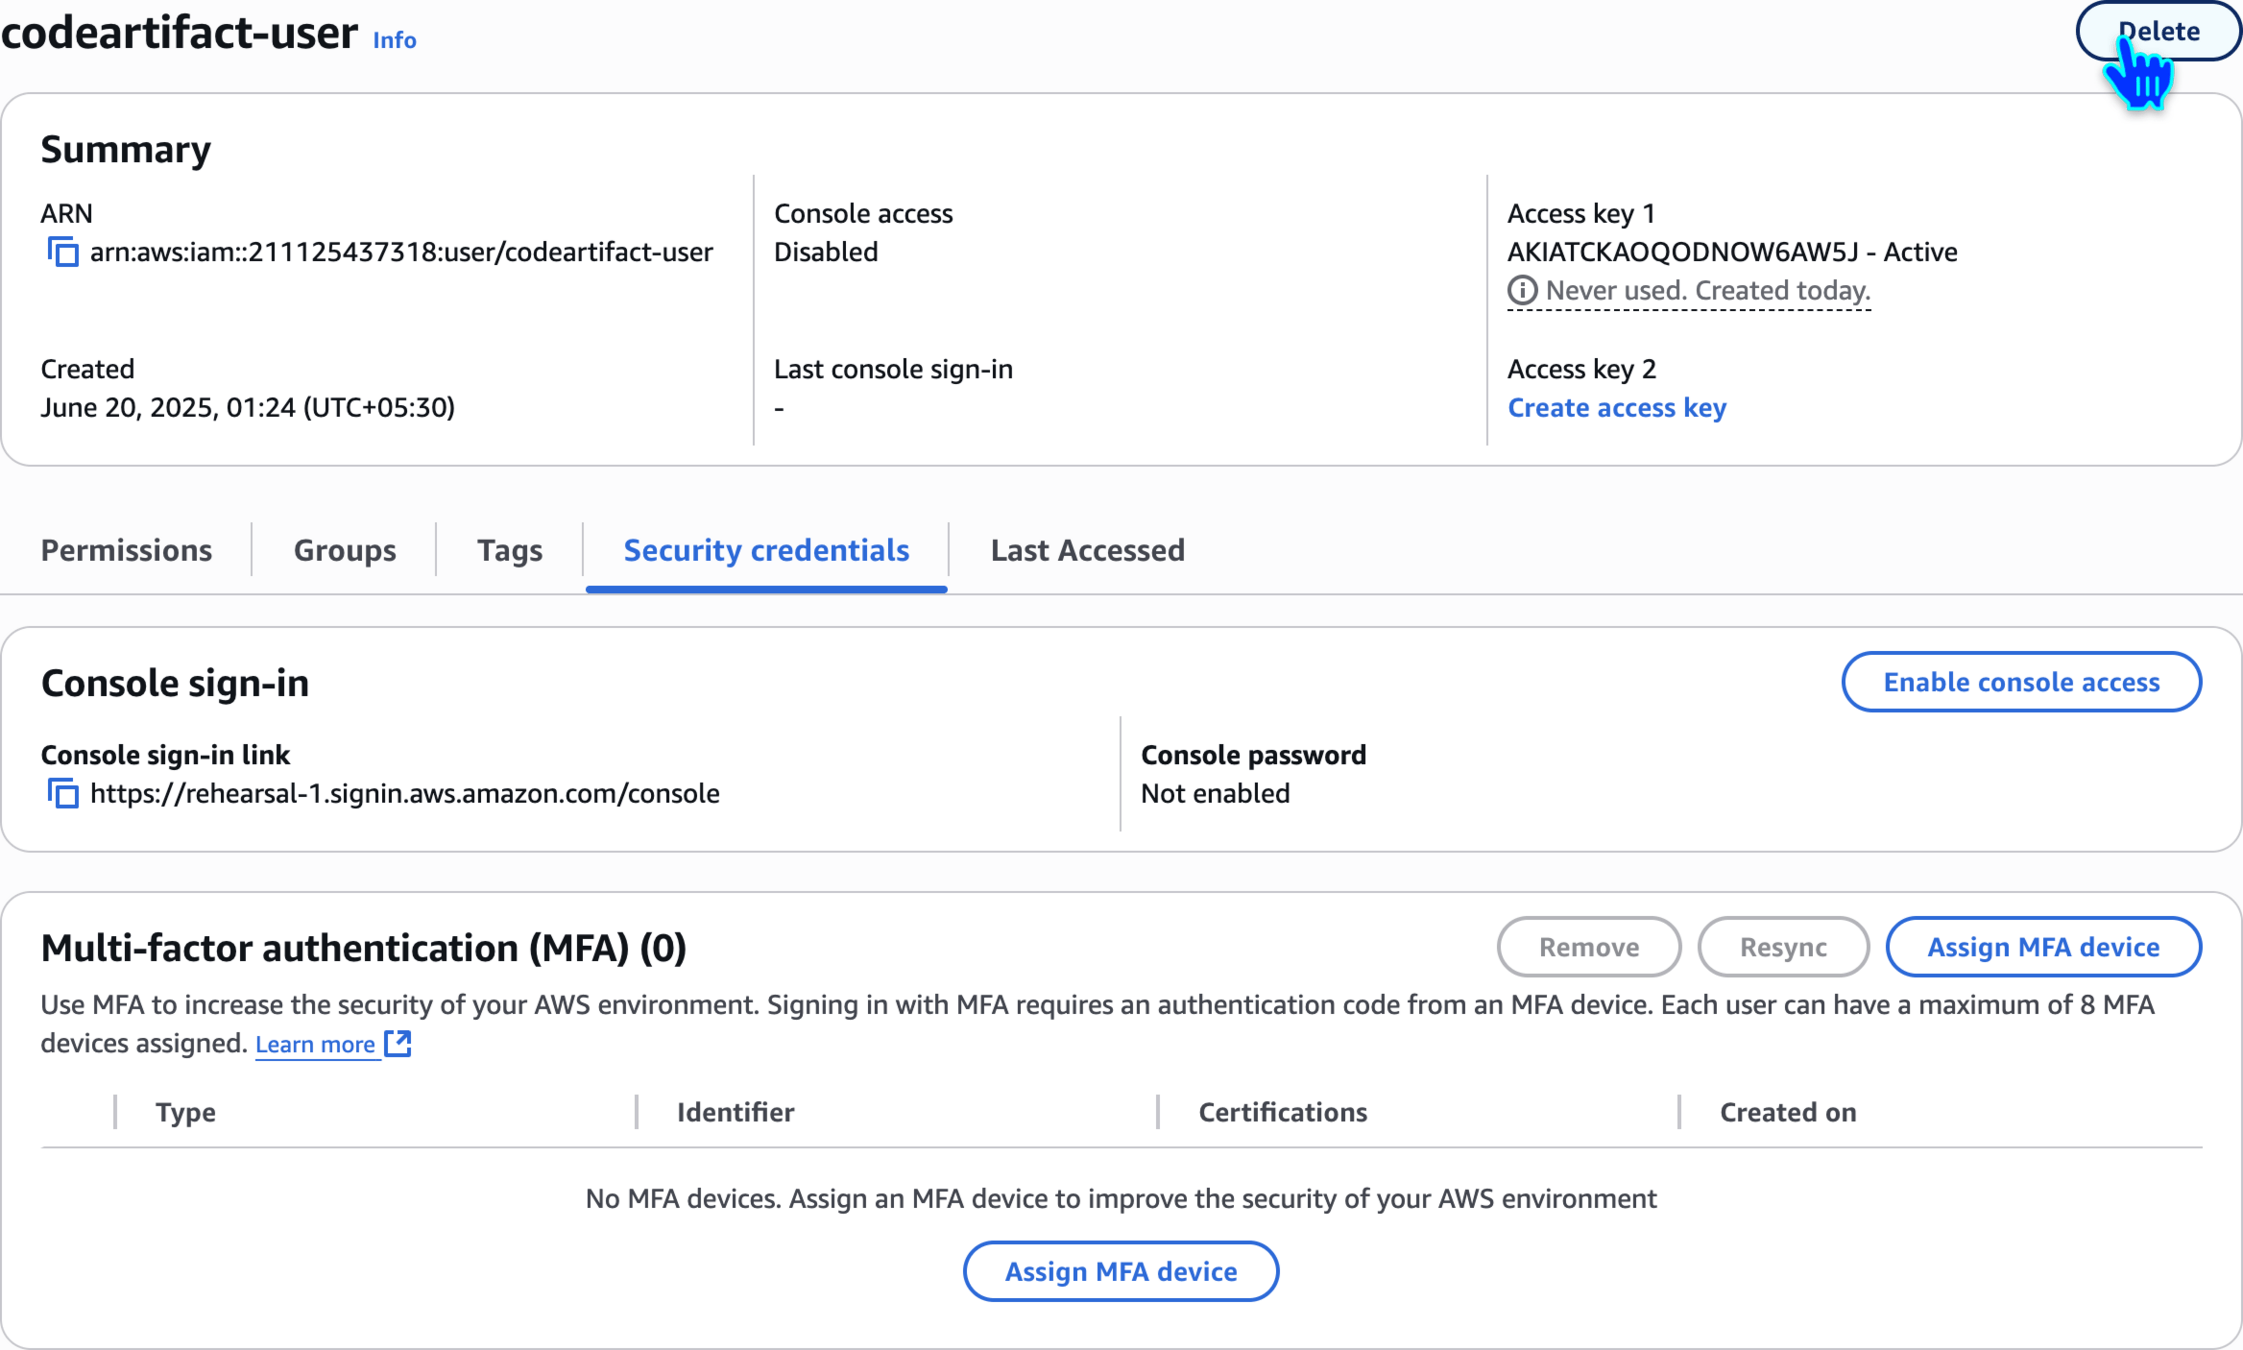Click centered Assign MFA device button below table
The height and width of the screenshot is (1350, 2243).
[1120, 1271]
